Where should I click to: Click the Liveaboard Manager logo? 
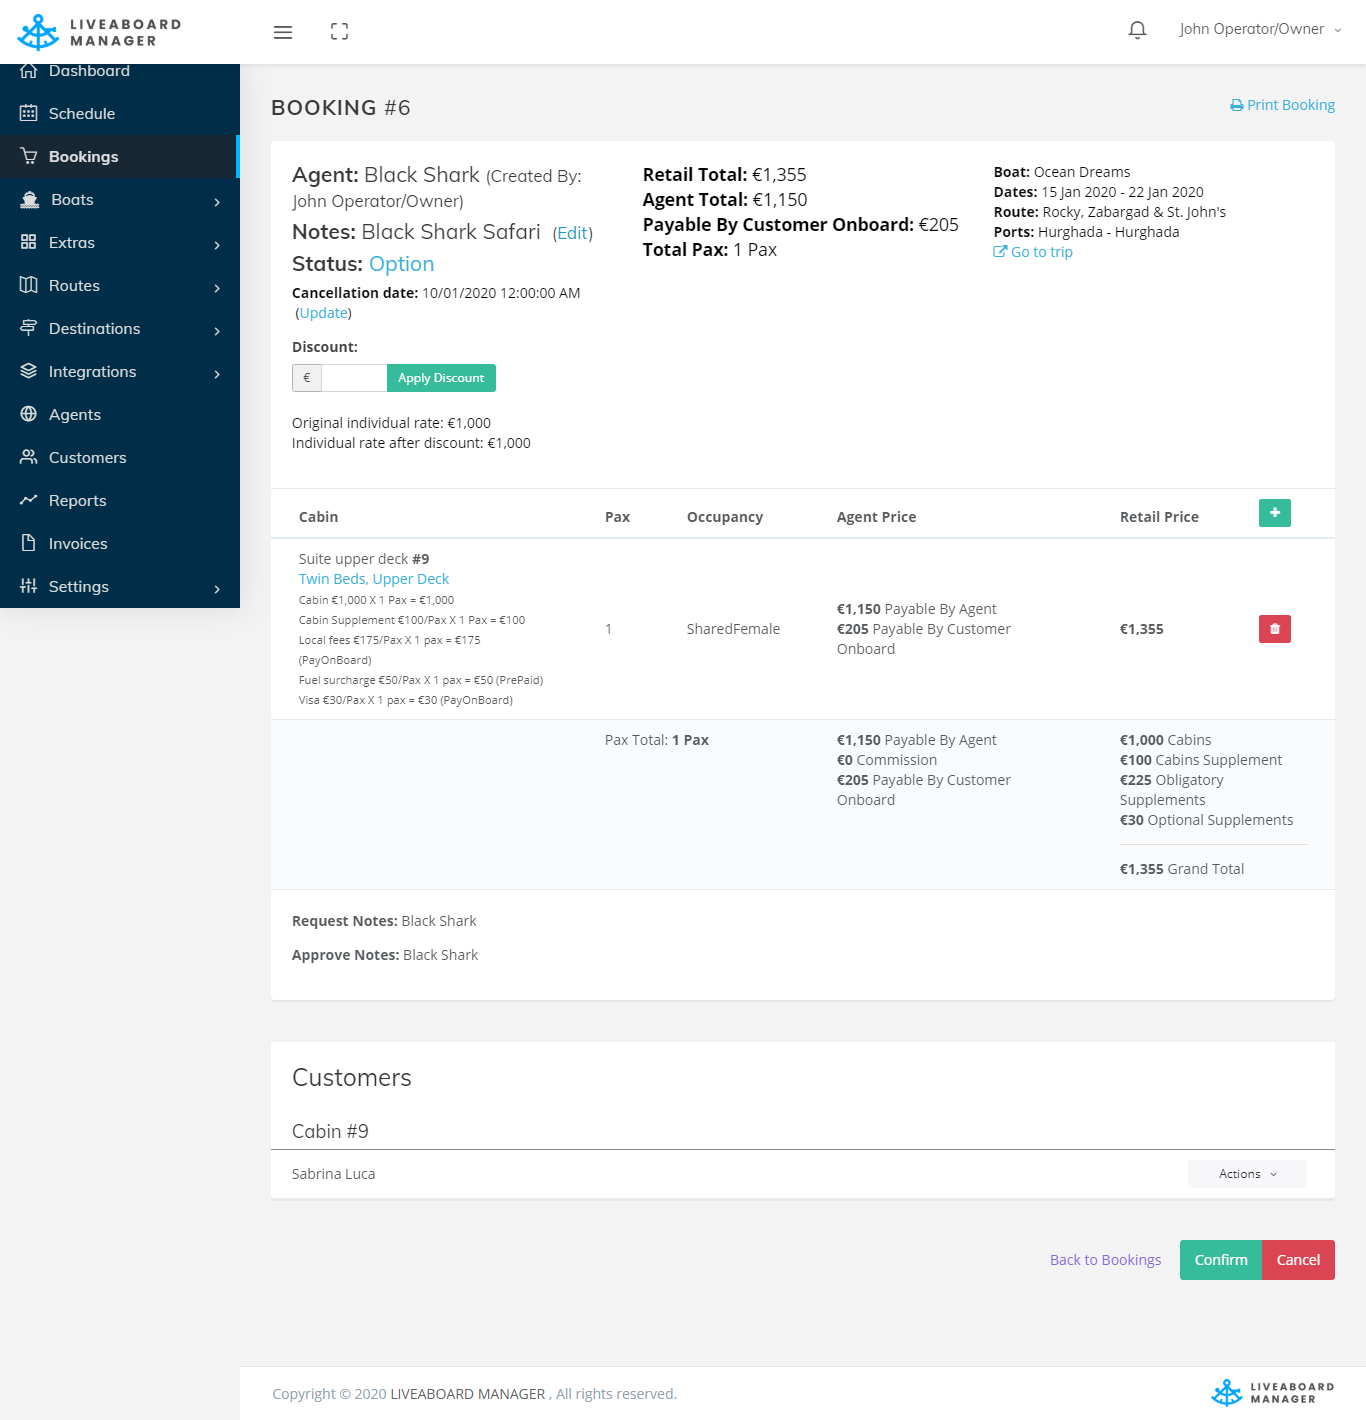coord(100,32)
